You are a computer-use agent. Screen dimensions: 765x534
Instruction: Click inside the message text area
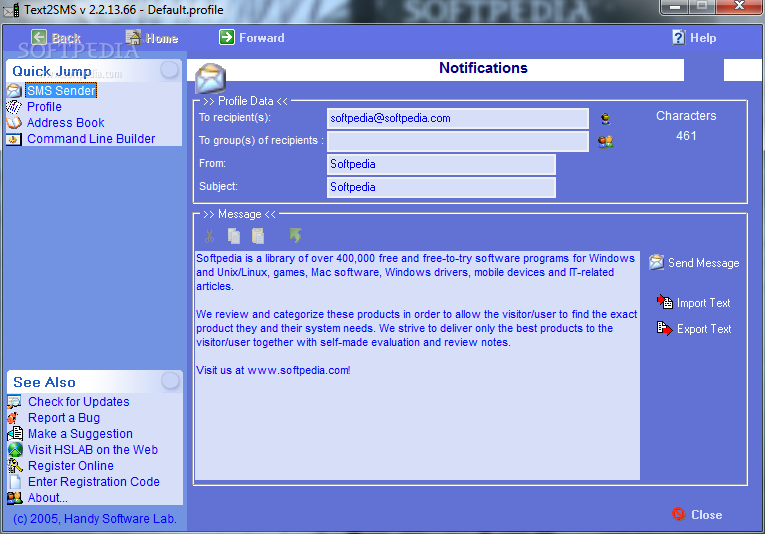click(x=417, y=365)
